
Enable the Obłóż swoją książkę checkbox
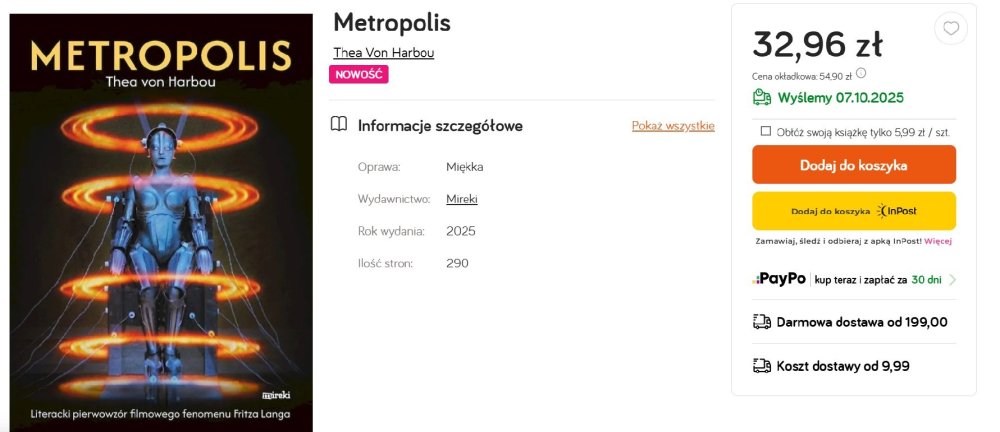pos(766,131)
